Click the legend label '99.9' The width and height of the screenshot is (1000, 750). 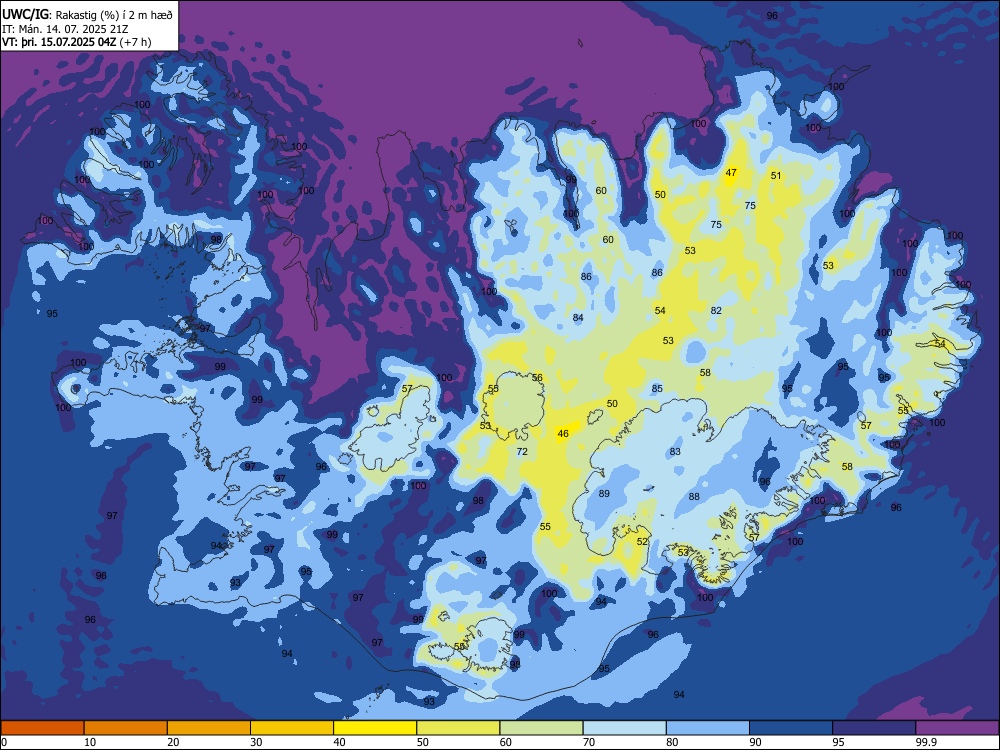[926, 742]
